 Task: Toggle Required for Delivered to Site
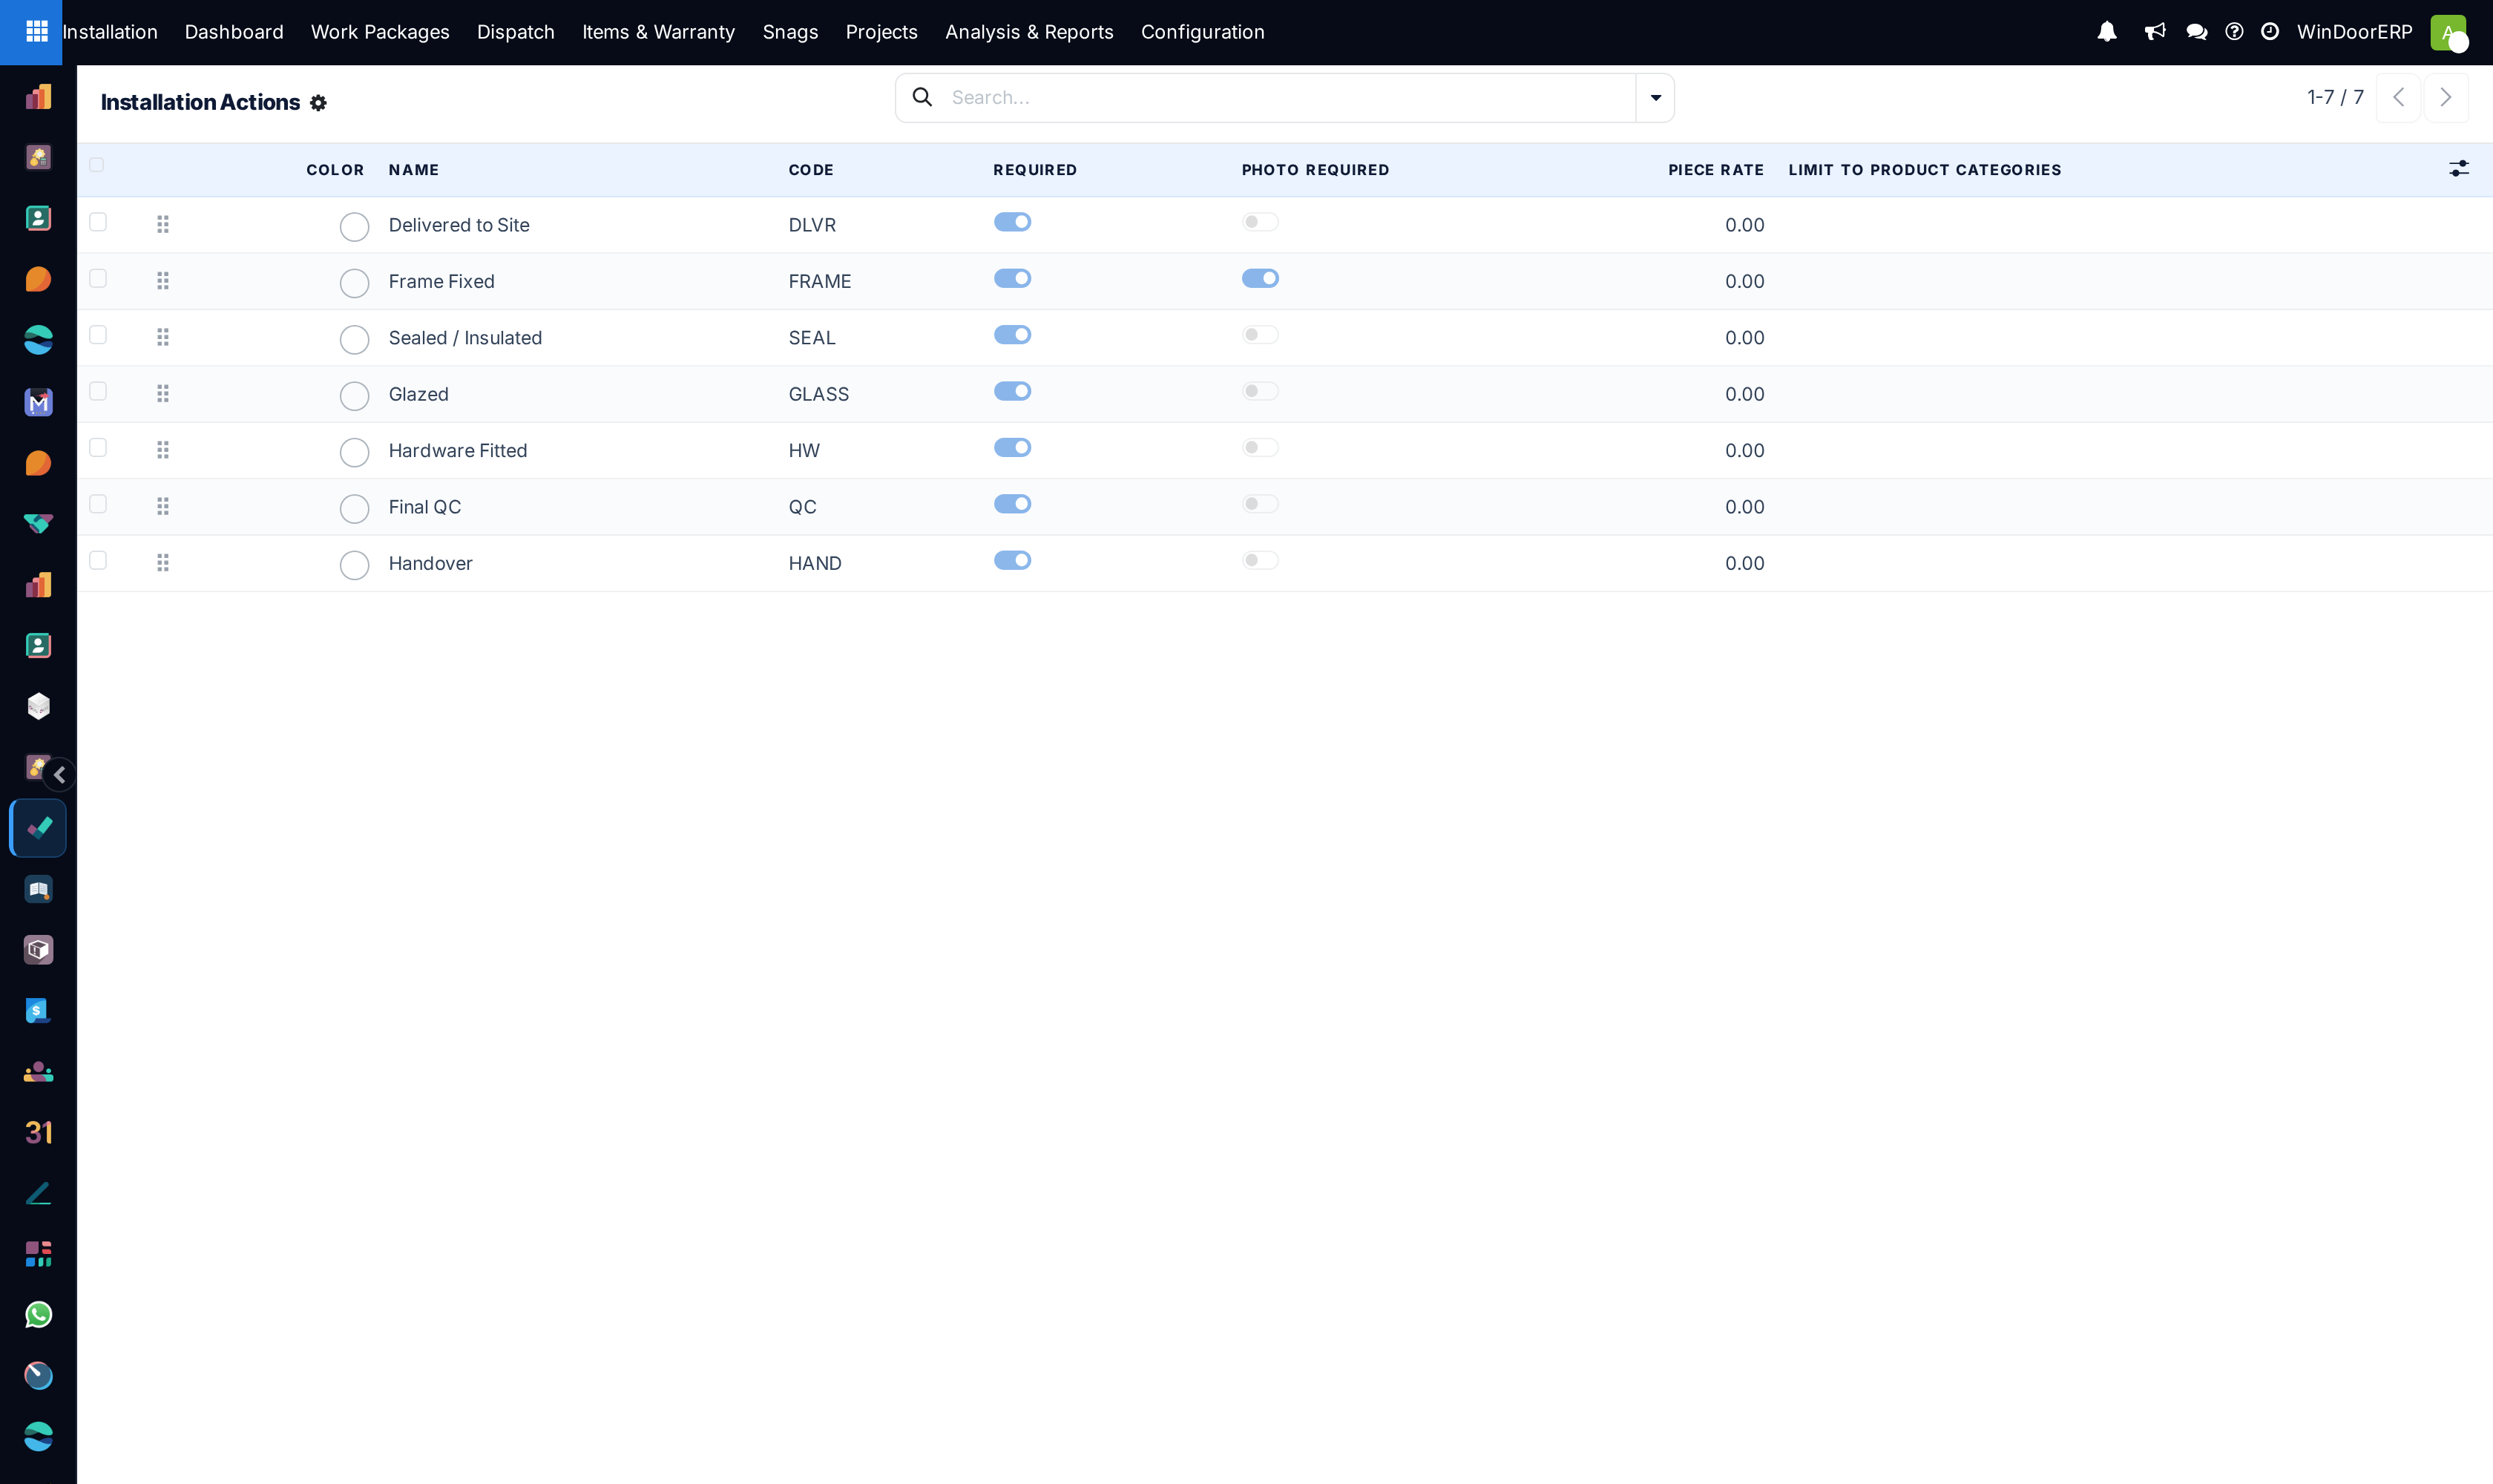pyautogui.click(x=1012, y=222)
